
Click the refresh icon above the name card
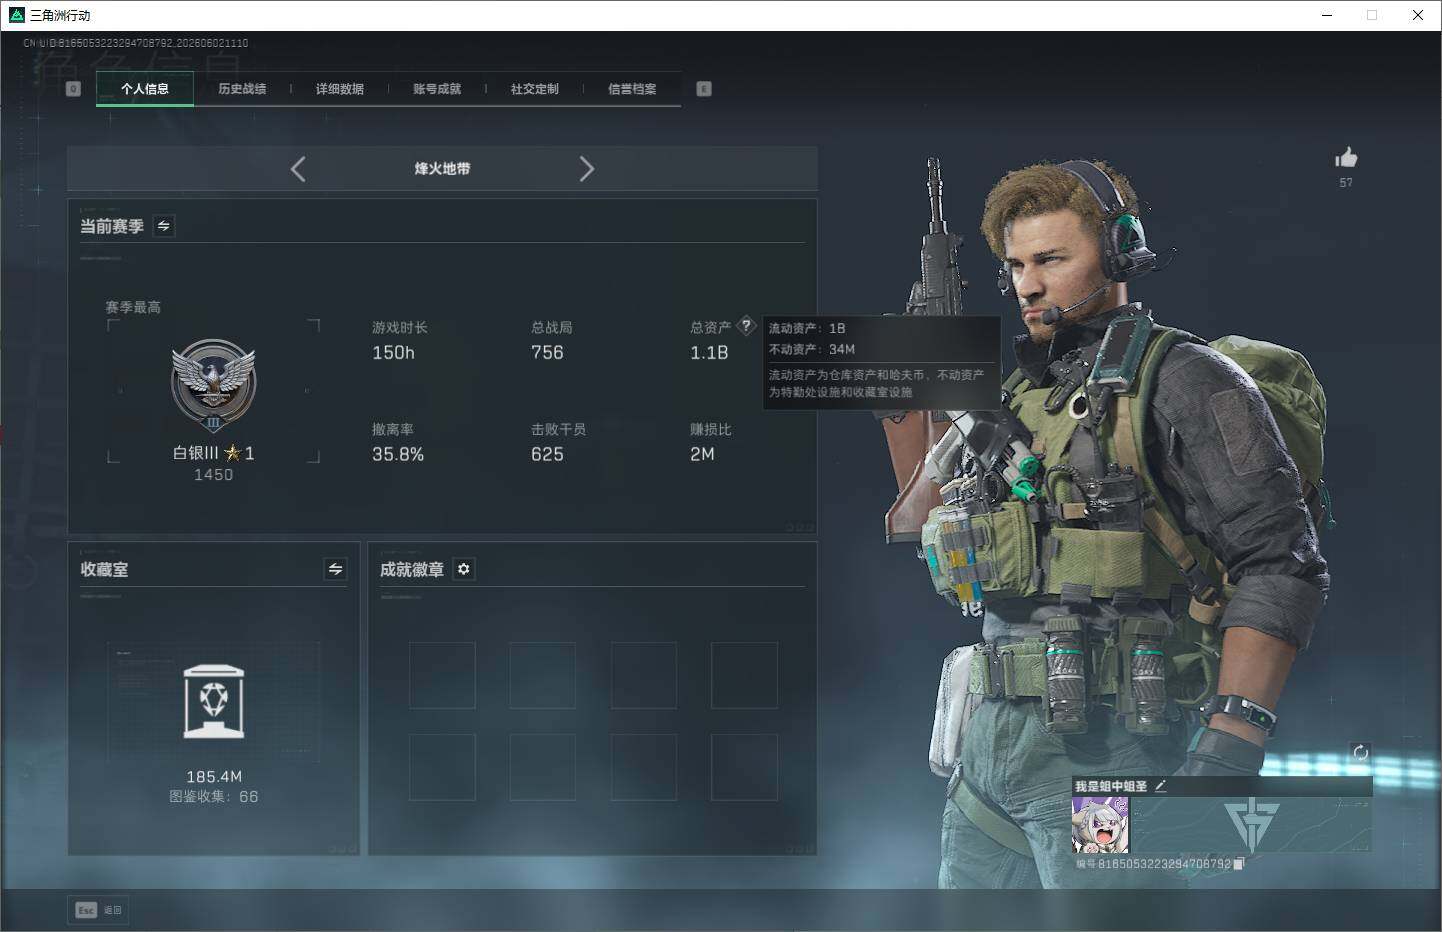coord(1360,753)
